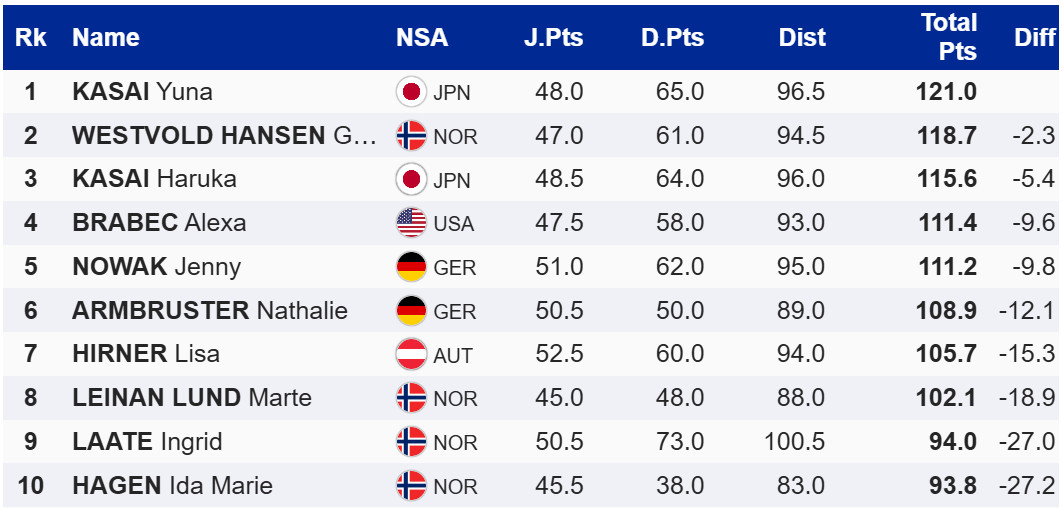
Task: Click the Austria flag icon for HIRNER
Action: point(411,354)
